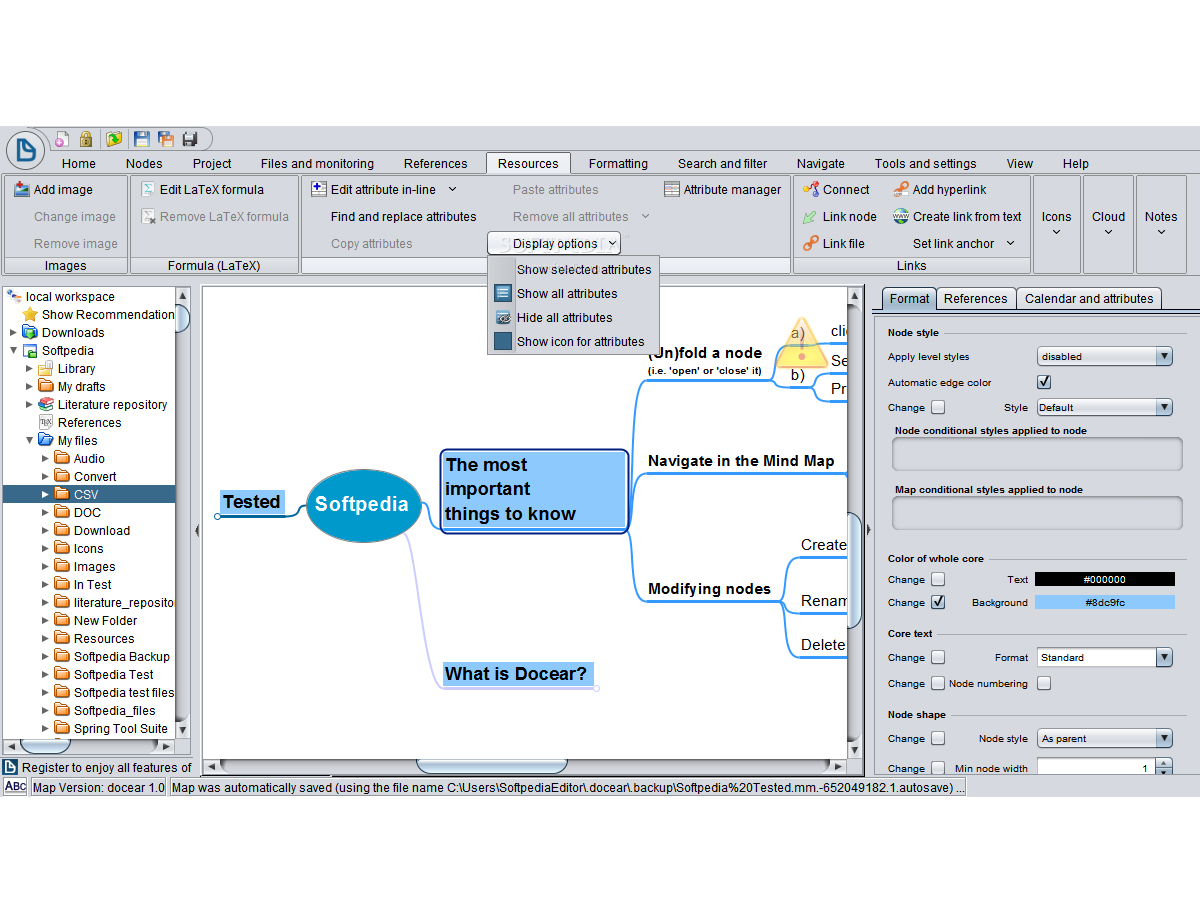Click the Add image icon
Viewport: 1200px width, 900px height.
point(21,190)
